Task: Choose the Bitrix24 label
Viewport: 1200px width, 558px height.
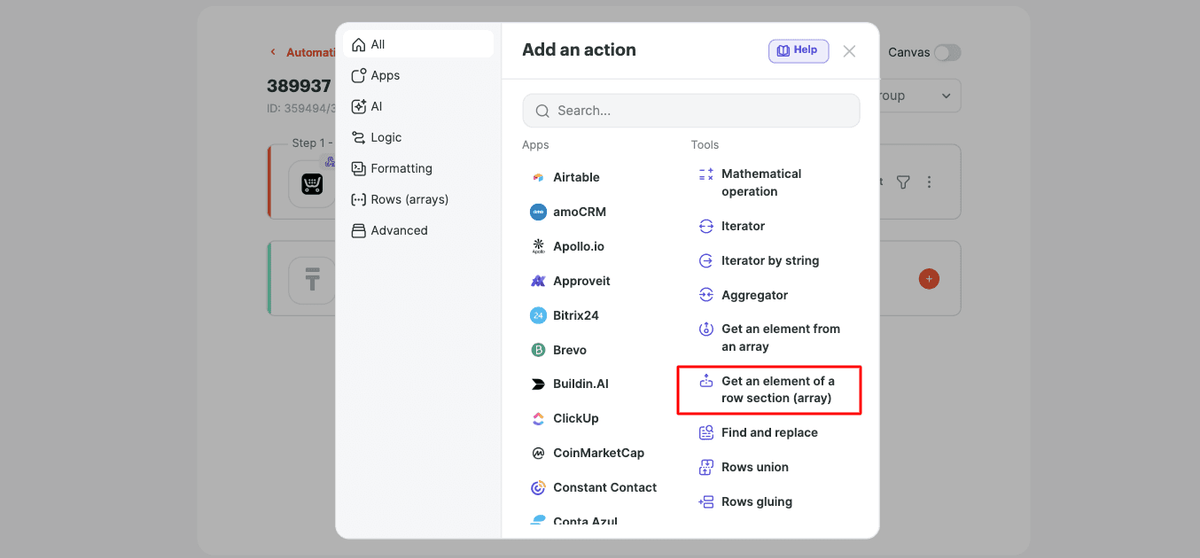Action: [576, 315]
